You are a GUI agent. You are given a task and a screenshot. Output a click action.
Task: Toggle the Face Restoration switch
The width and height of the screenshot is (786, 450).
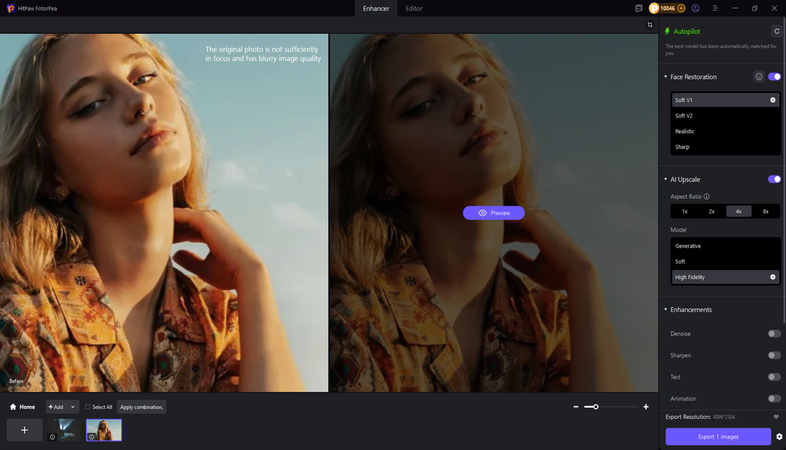[774, 77]
